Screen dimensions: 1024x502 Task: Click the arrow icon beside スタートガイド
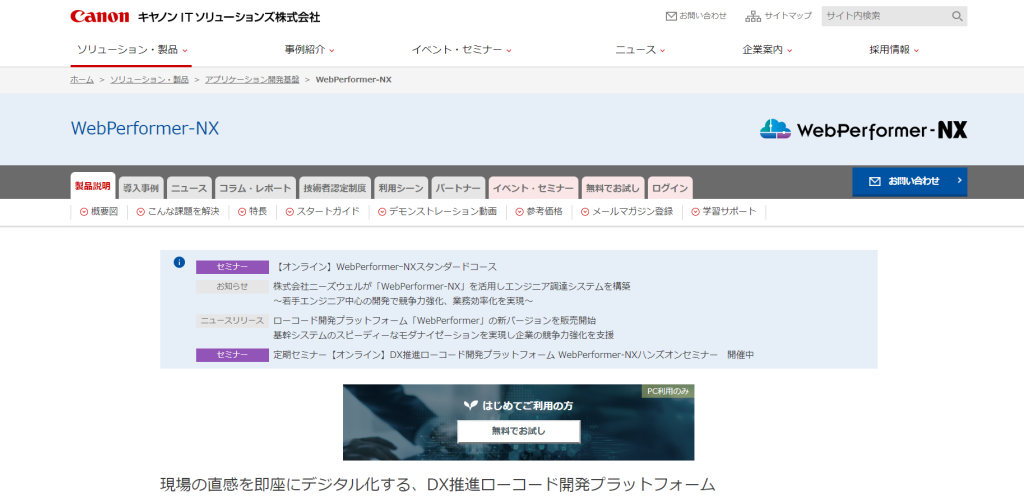click(x=289, y=212)
